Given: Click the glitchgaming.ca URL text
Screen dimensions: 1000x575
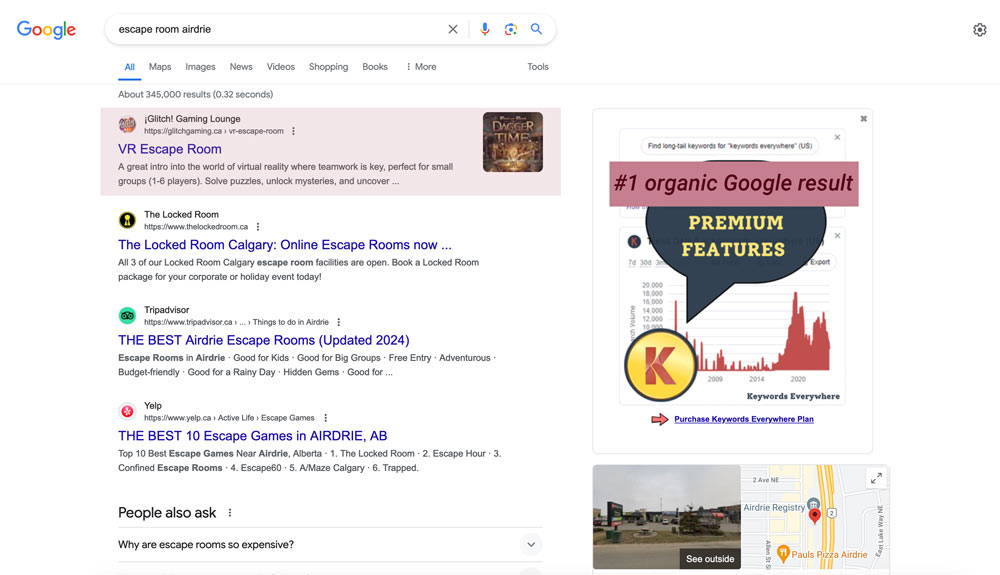Looking at the screenshot, I should pyautogui.click(x=214, y=131).
